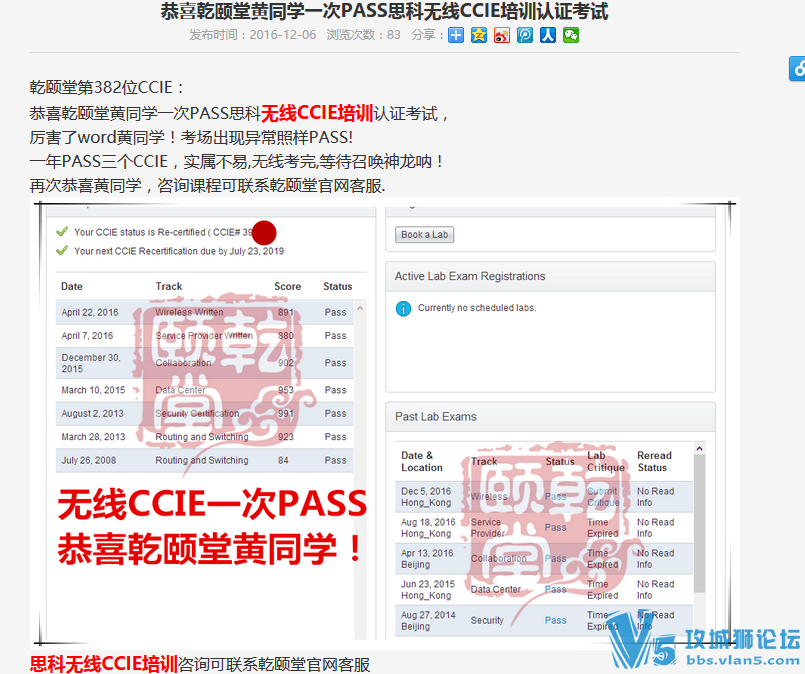Click the Book a Lab button
The height and width of the screenshot is (674, 805).
425,235
